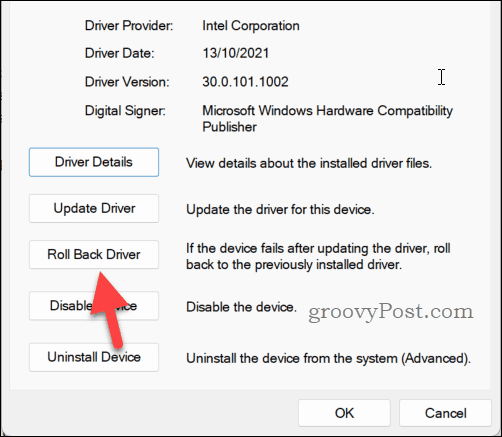Click the Update Driver button
The height and width of the screenshot is (437, 502).
click(x=94, y=209)
